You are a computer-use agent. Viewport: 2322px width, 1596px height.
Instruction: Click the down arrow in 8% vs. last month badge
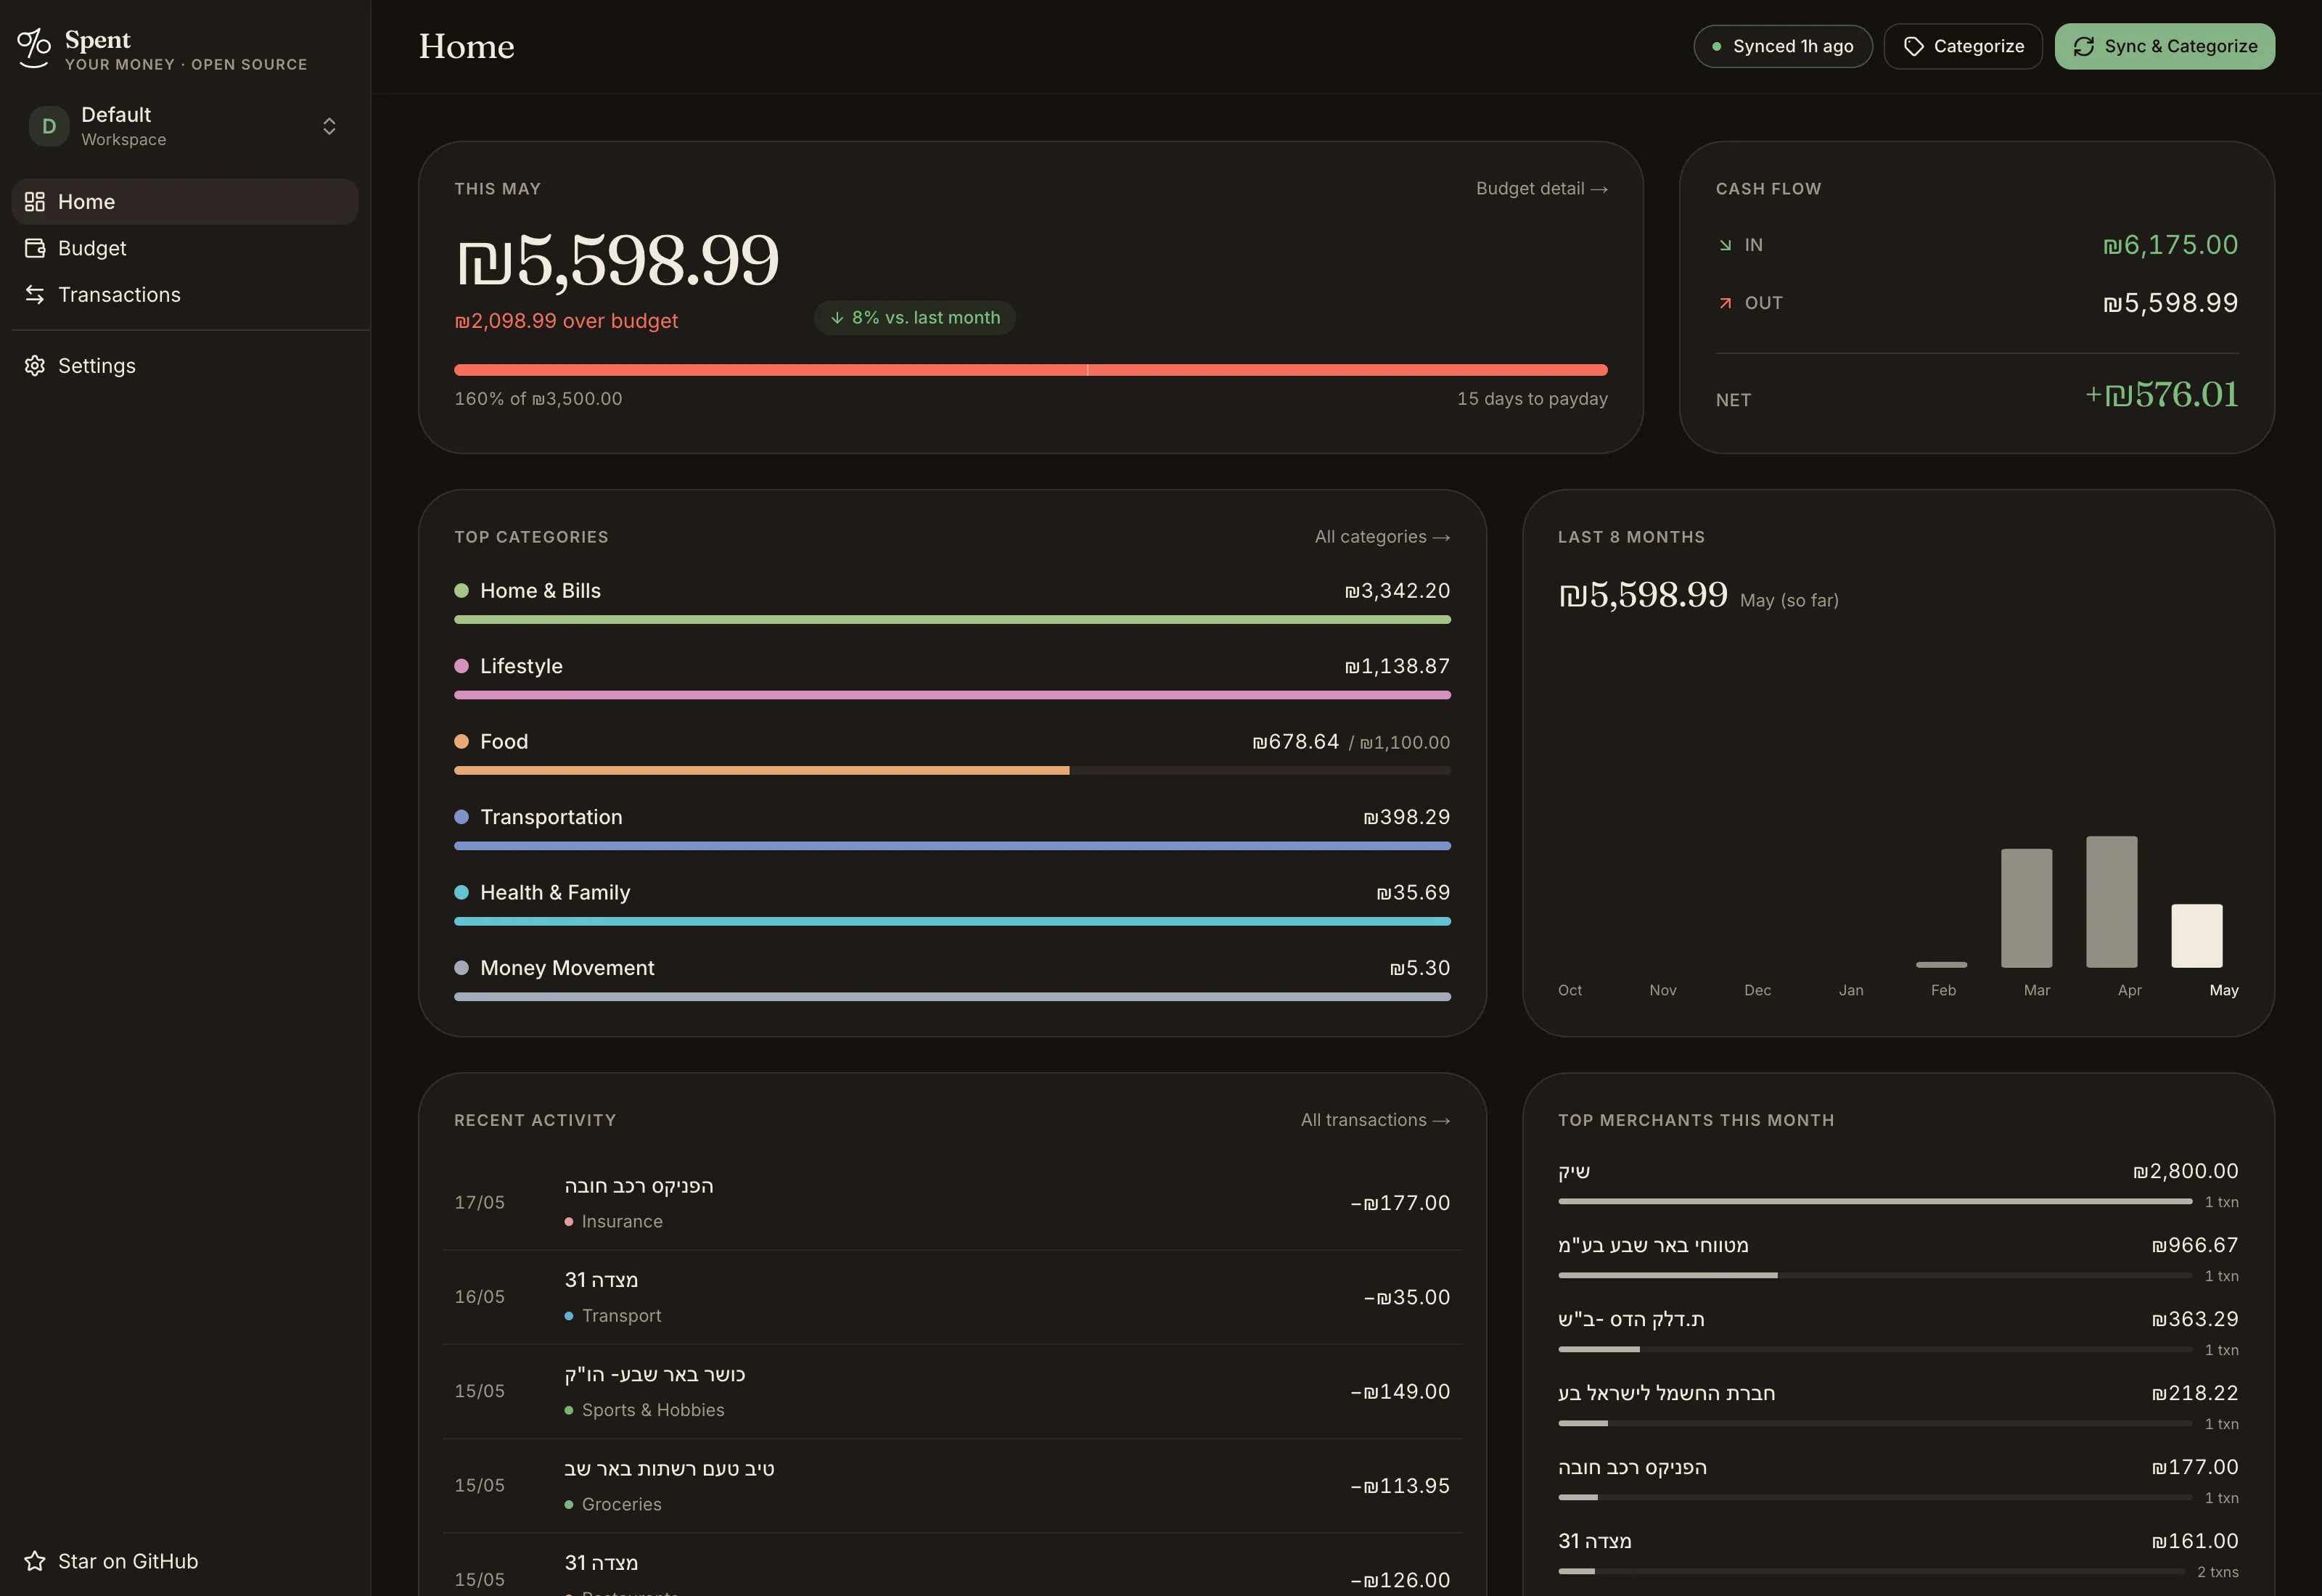tap(837, 318)
